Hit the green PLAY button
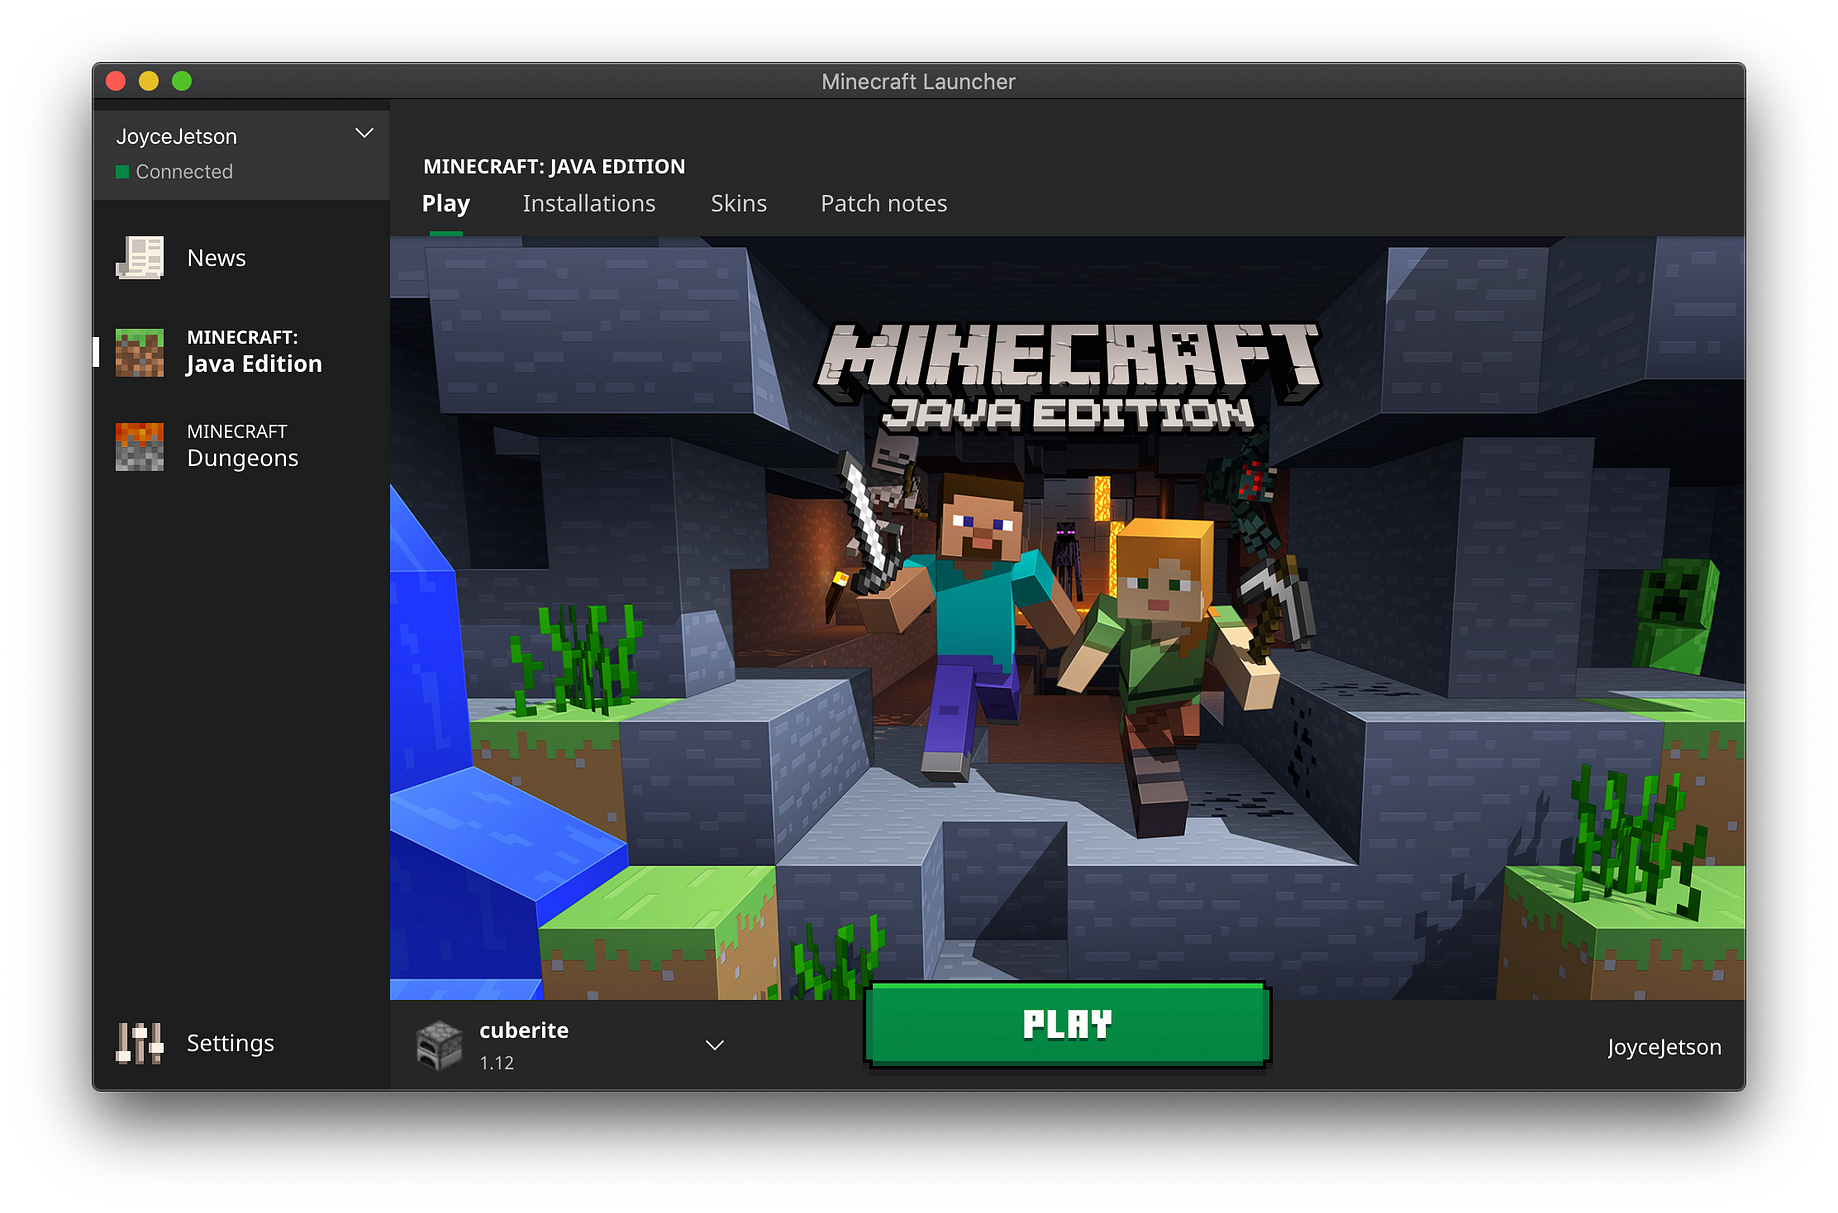The height and width of the screenshot is (1213, 1838). tap(1068, 1024)
